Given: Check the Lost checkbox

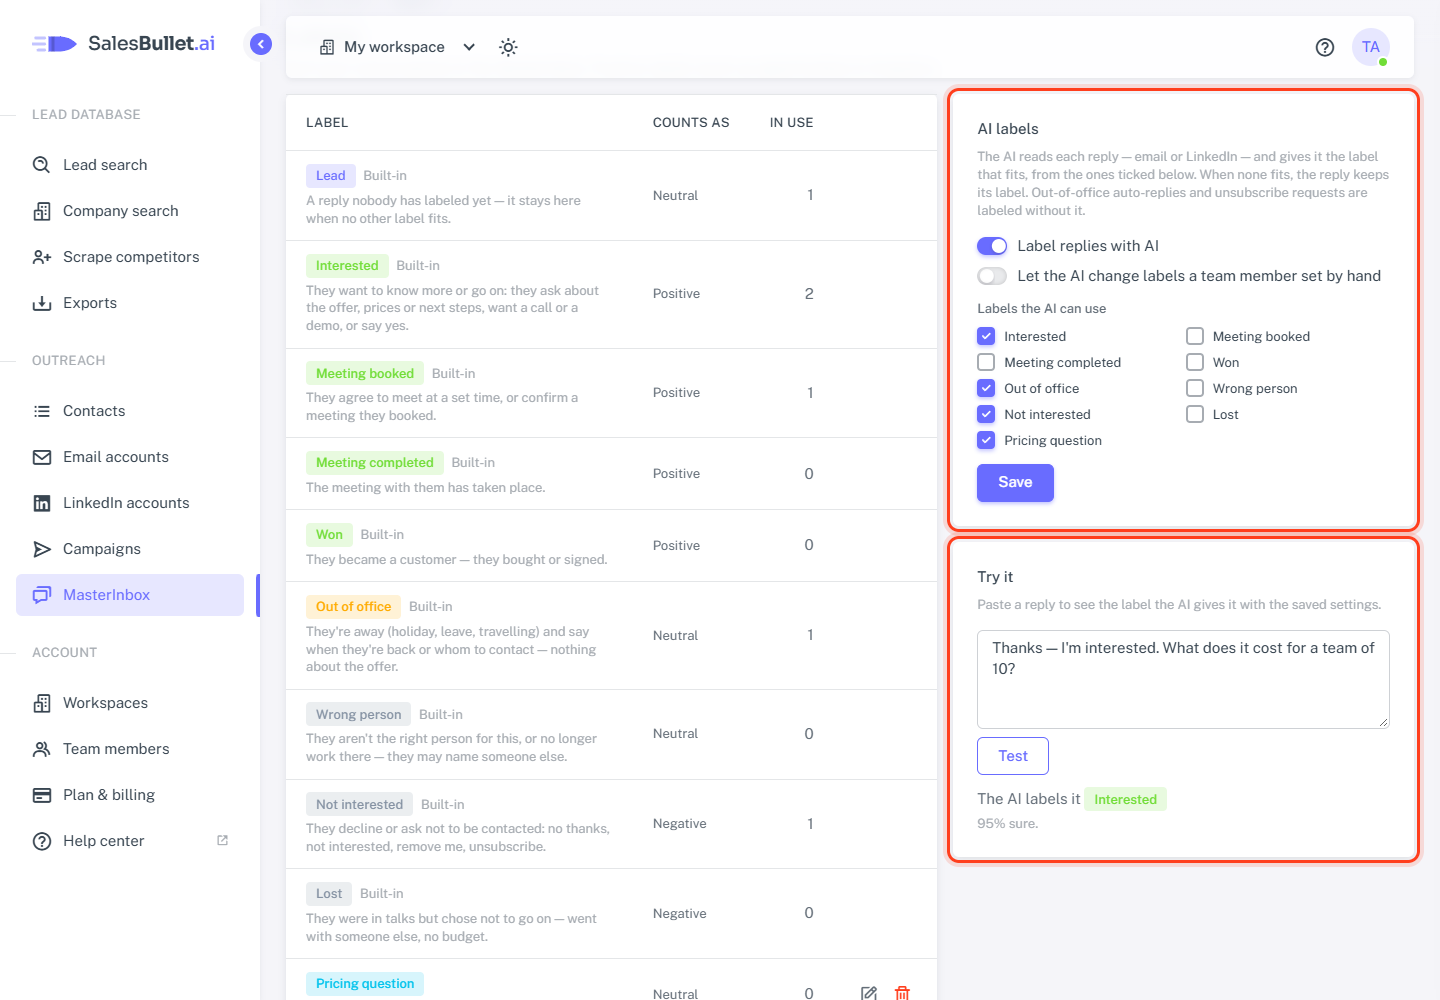Looking at the screenshot, I should pyautogui.click(x=1195, y=414).
